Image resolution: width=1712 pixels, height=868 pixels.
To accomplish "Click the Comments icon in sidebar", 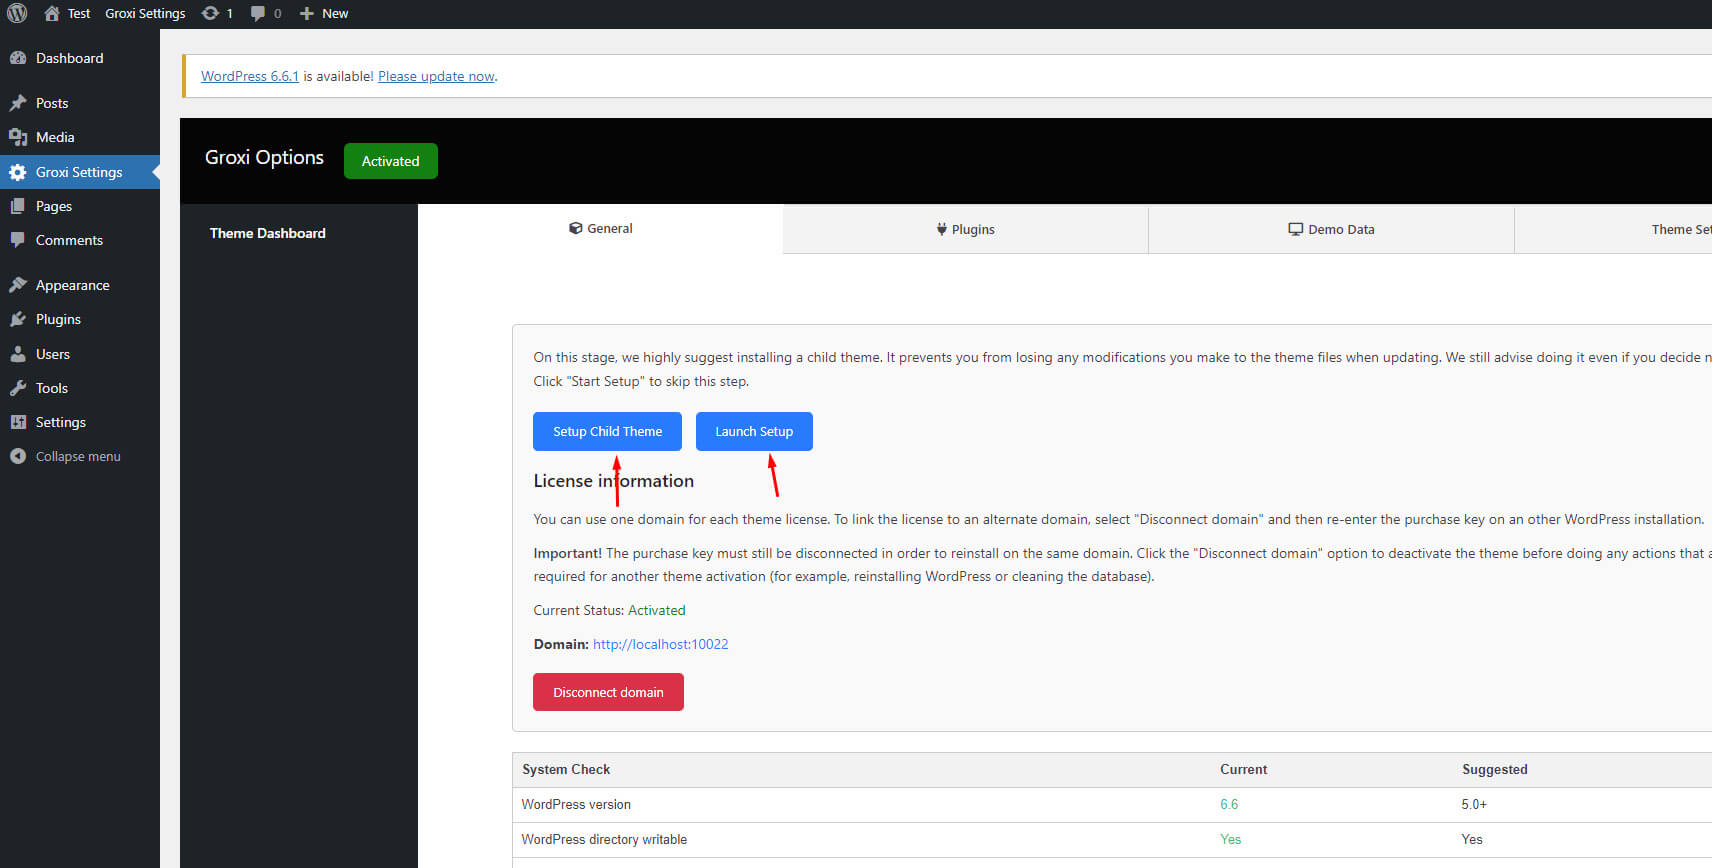I will 18,240.
